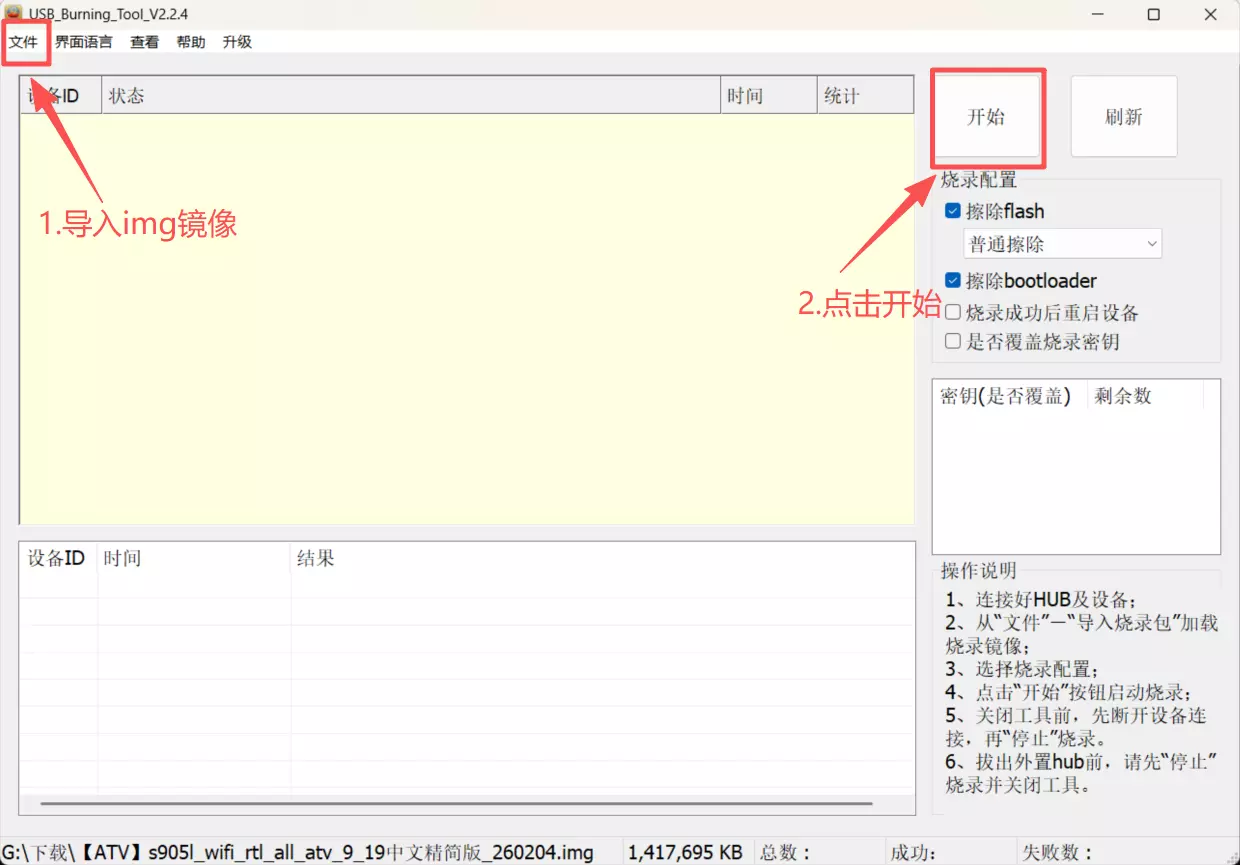Close the USB Burning Tool window
Image resolution: width=1240 pixels, height=865 pixels.
pos(1209,14)
